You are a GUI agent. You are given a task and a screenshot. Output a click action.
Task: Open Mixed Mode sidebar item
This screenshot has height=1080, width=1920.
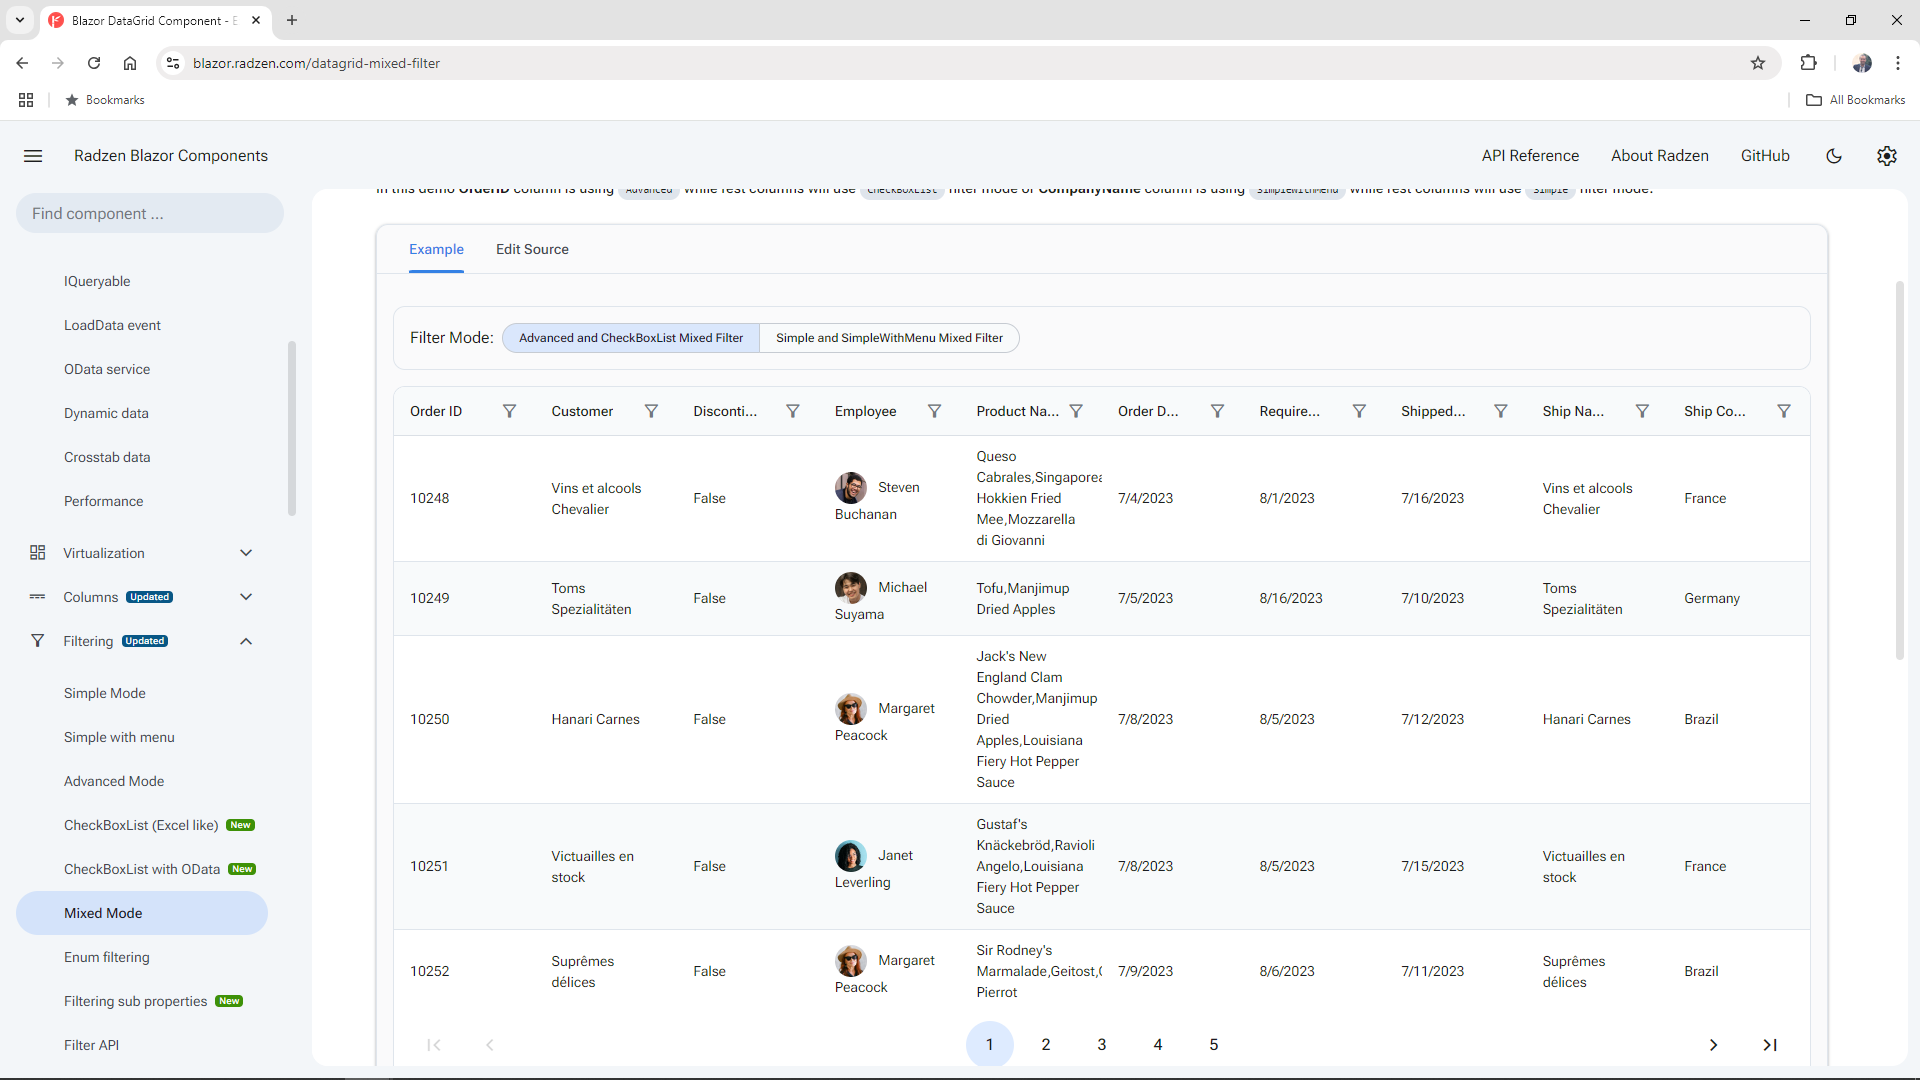point(141,913)
